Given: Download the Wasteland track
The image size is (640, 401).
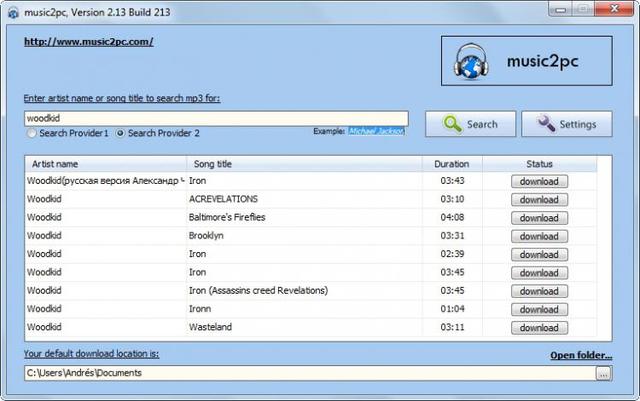Looking at the screenshot, I should pyautogui.click(x=539, y=328).
